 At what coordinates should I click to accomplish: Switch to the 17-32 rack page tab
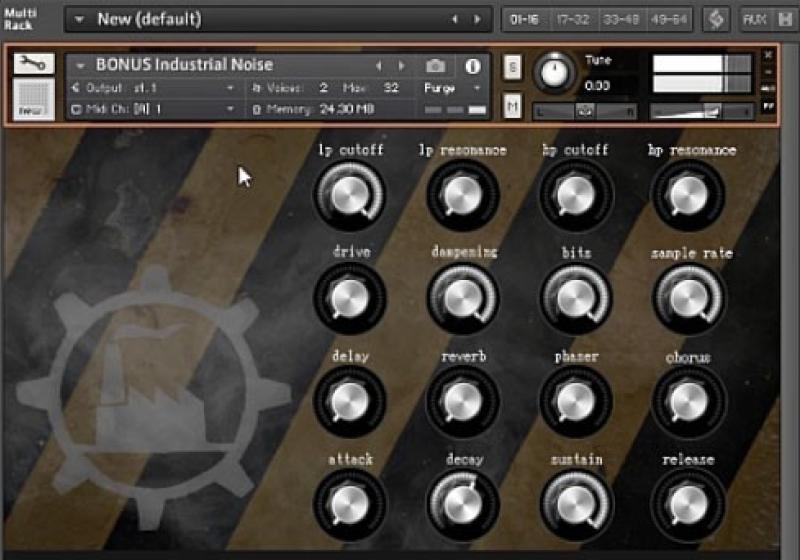(573, 19)
